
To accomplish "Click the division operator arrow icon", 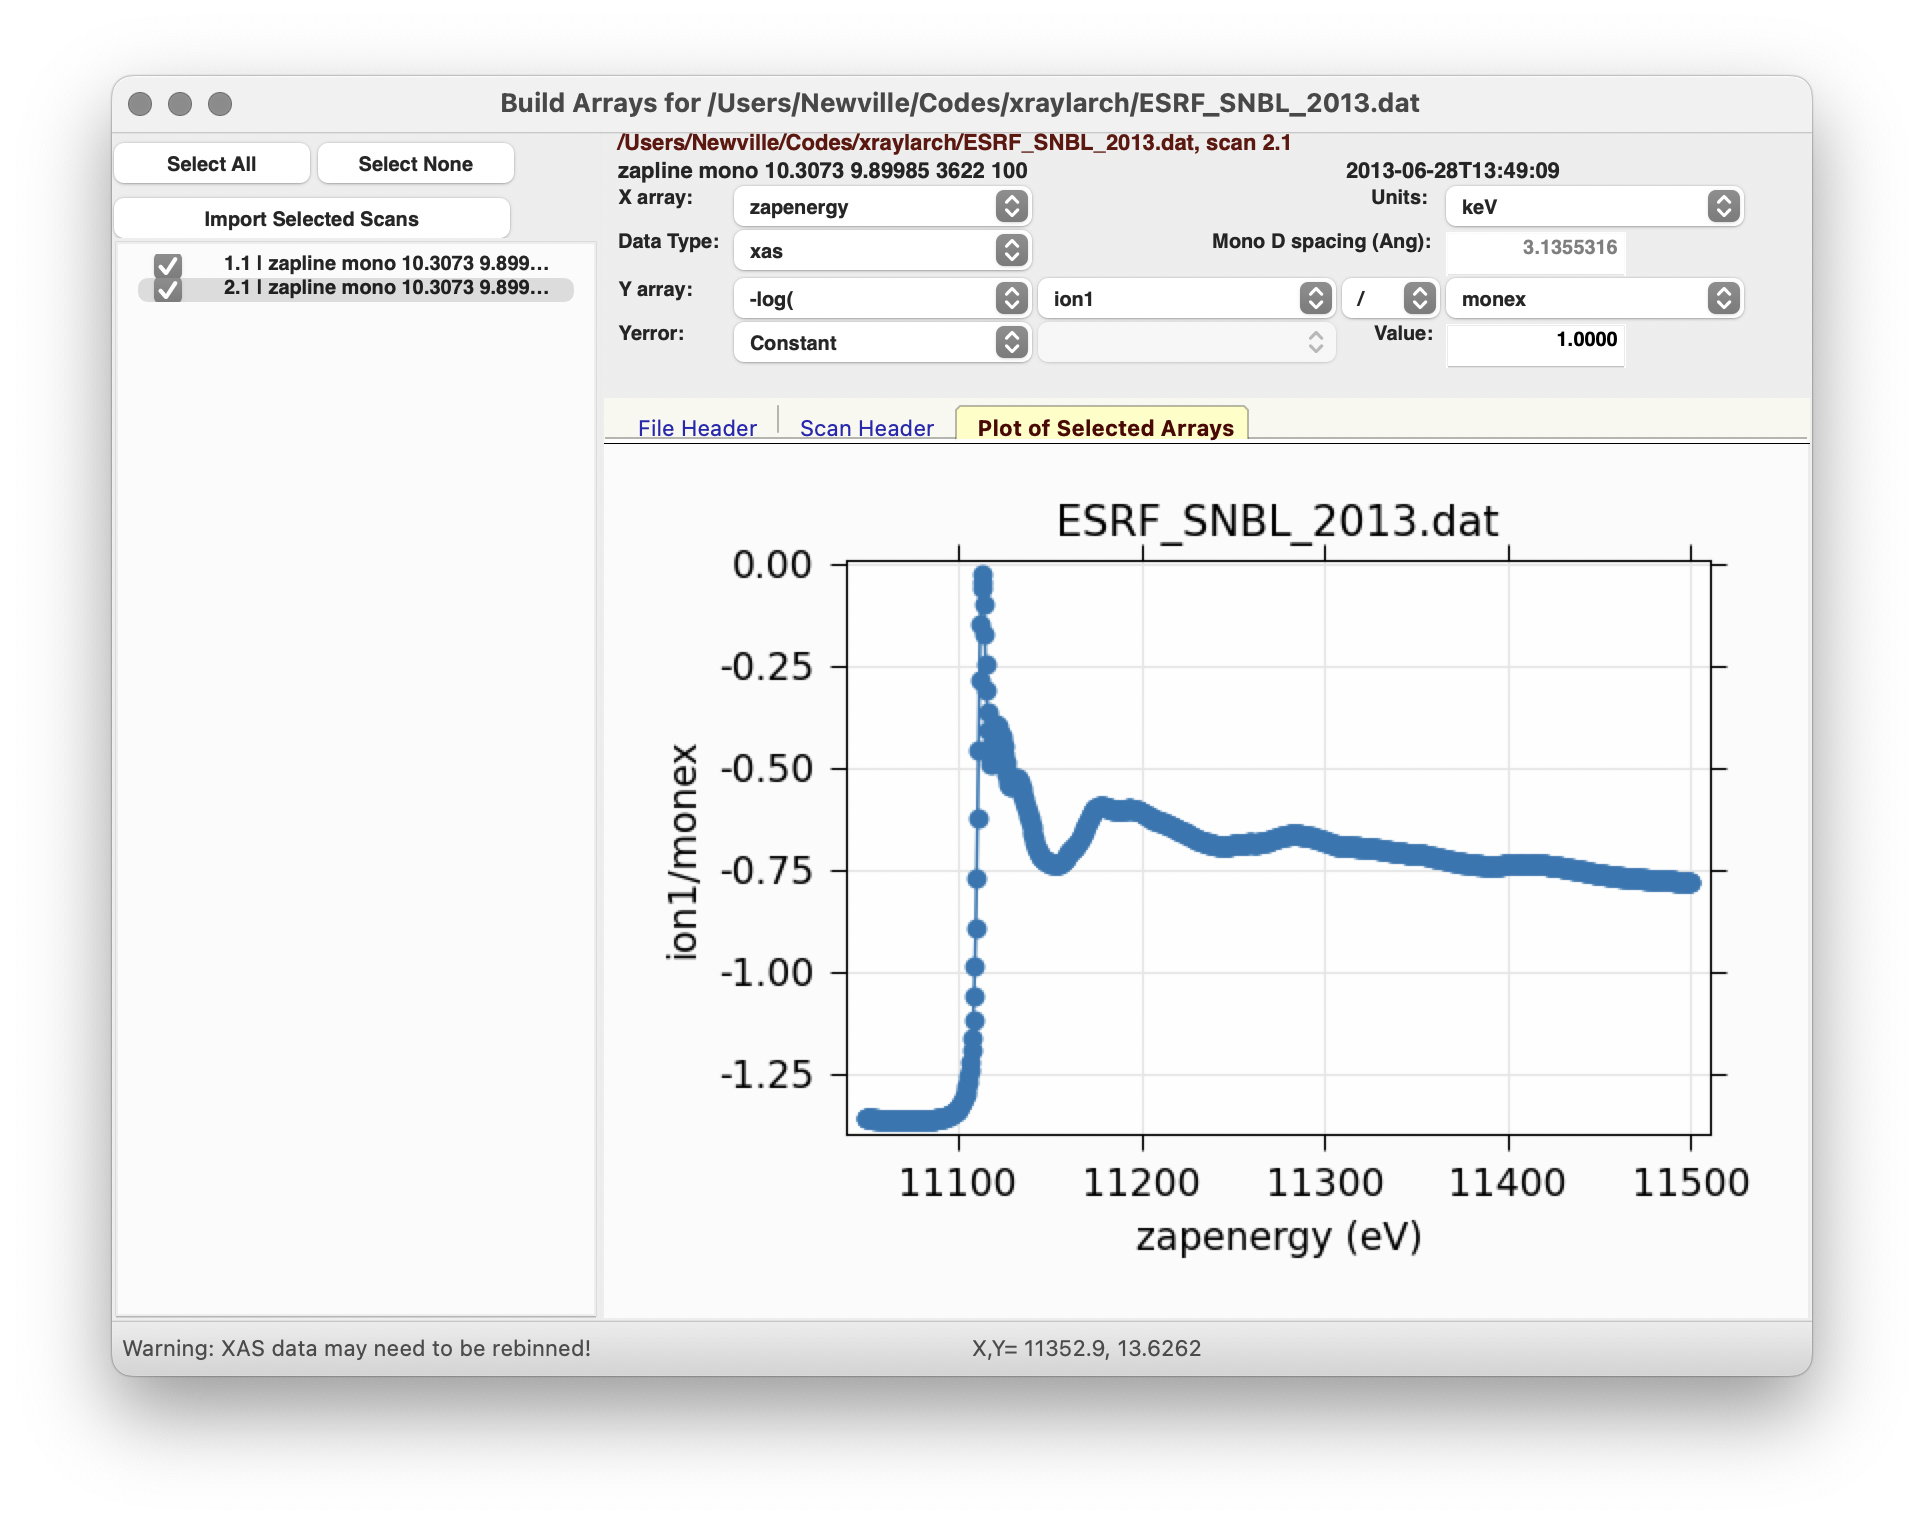I will click(1419, 299).
